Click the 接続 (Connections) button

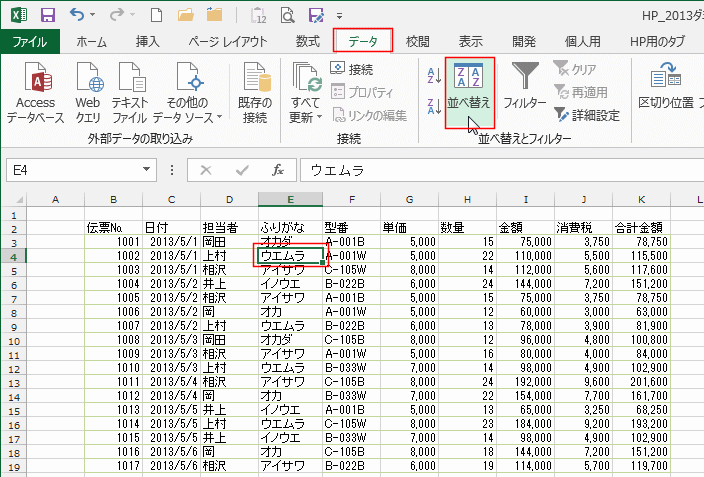click(352, 69)
